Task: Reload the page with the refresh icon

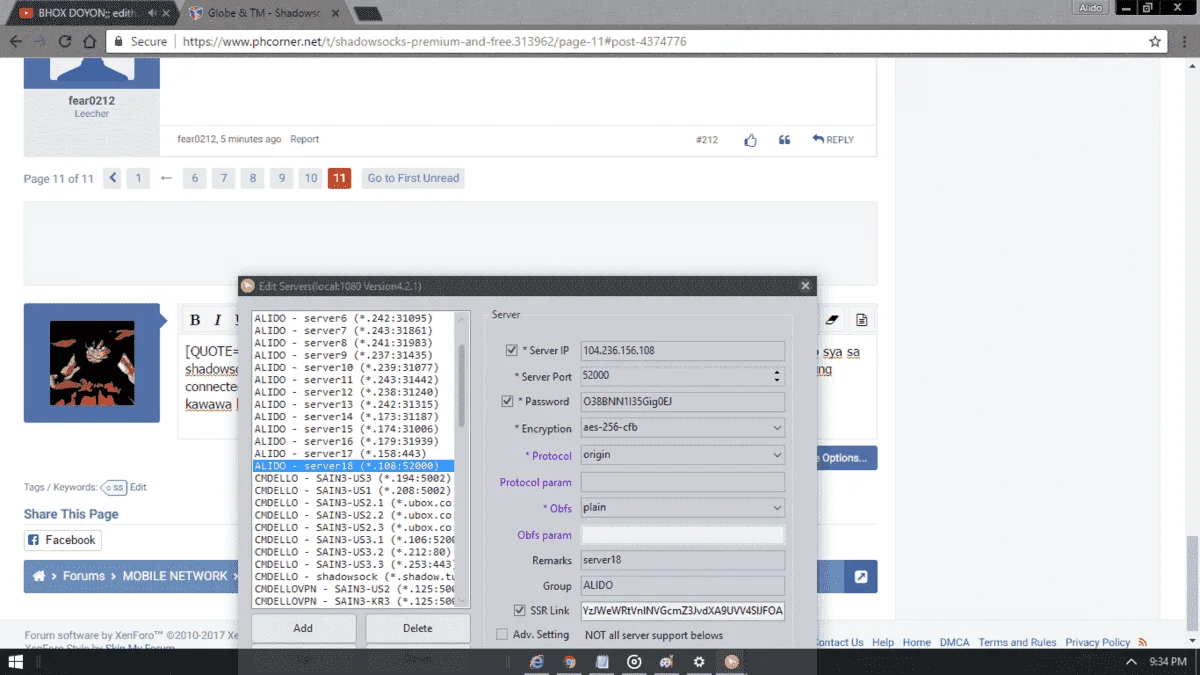Action: [65, 42]
